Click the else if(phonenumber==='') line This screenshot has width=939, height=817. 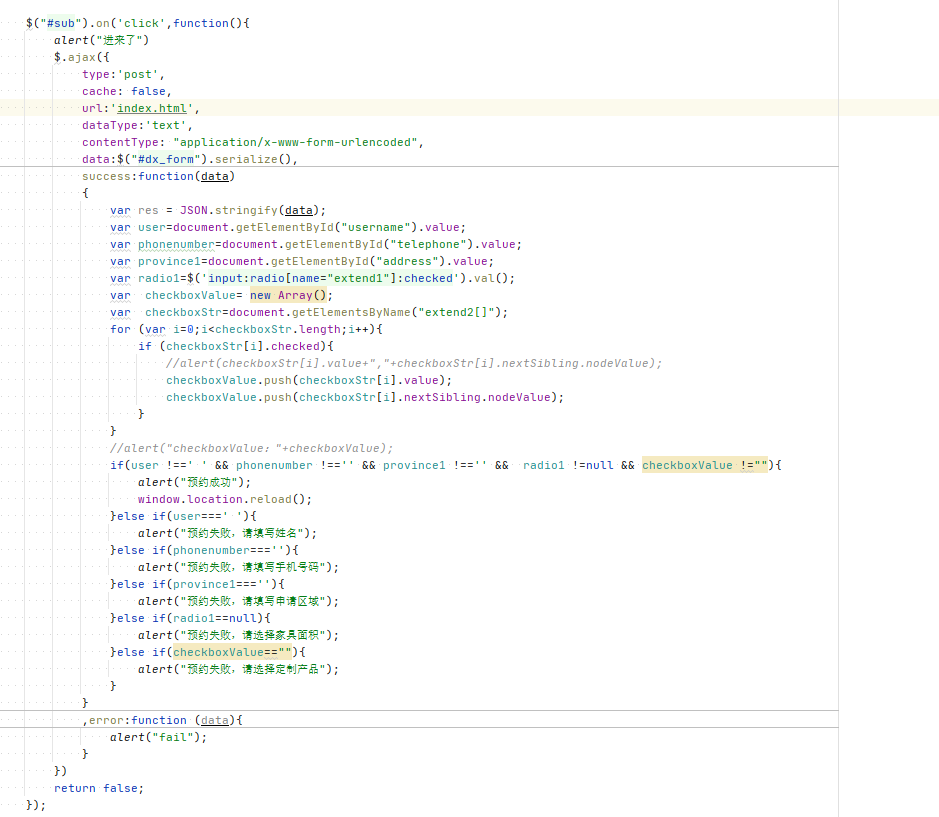pyautogui.click(x=204, y=550)
